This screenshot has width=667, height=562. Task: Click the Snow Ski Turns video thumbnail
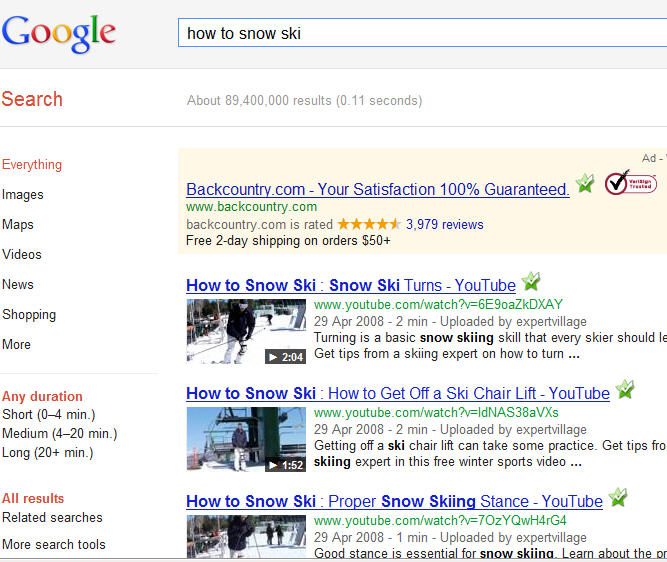click(246, 331)
